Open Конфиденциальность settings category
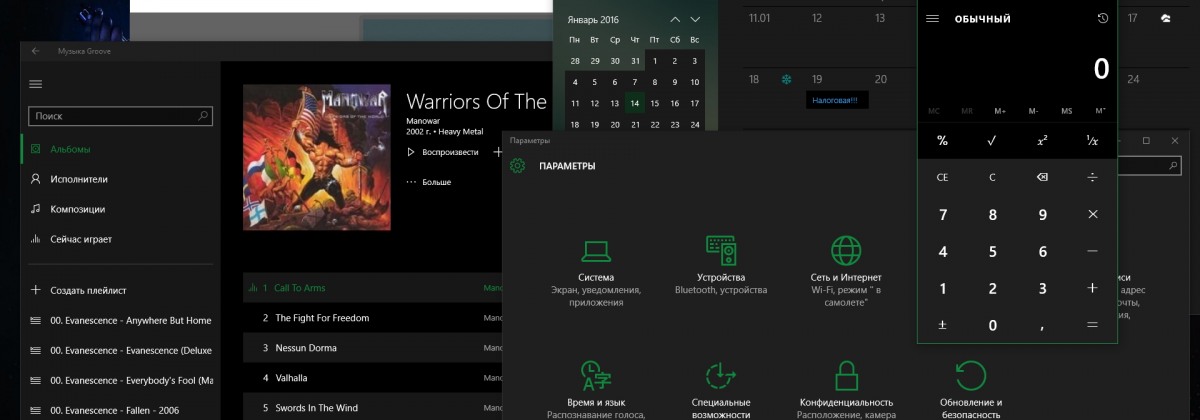This screenshot has height=420, width=1200. coord(846,390)
